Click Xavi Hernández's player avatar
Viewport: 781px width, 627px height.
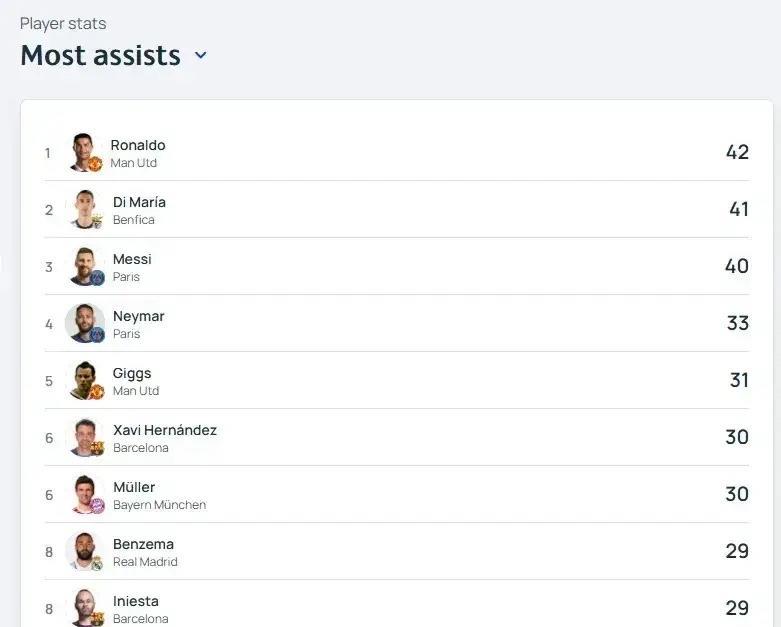(85, 437)
